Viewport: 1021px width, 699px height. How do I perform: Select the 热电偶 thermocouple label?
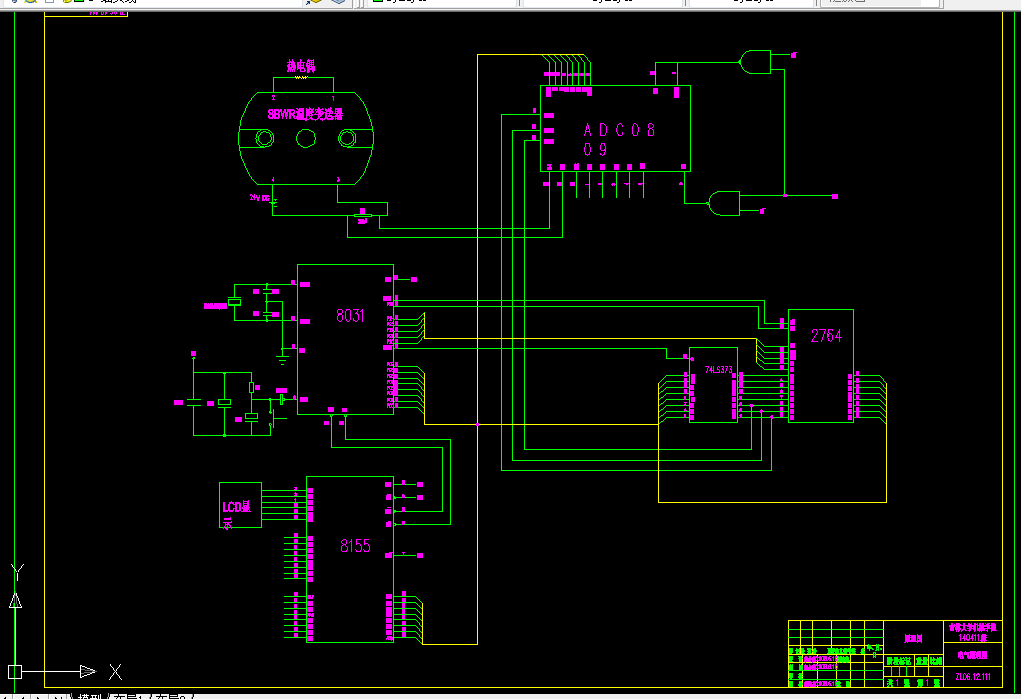(301, 66)
